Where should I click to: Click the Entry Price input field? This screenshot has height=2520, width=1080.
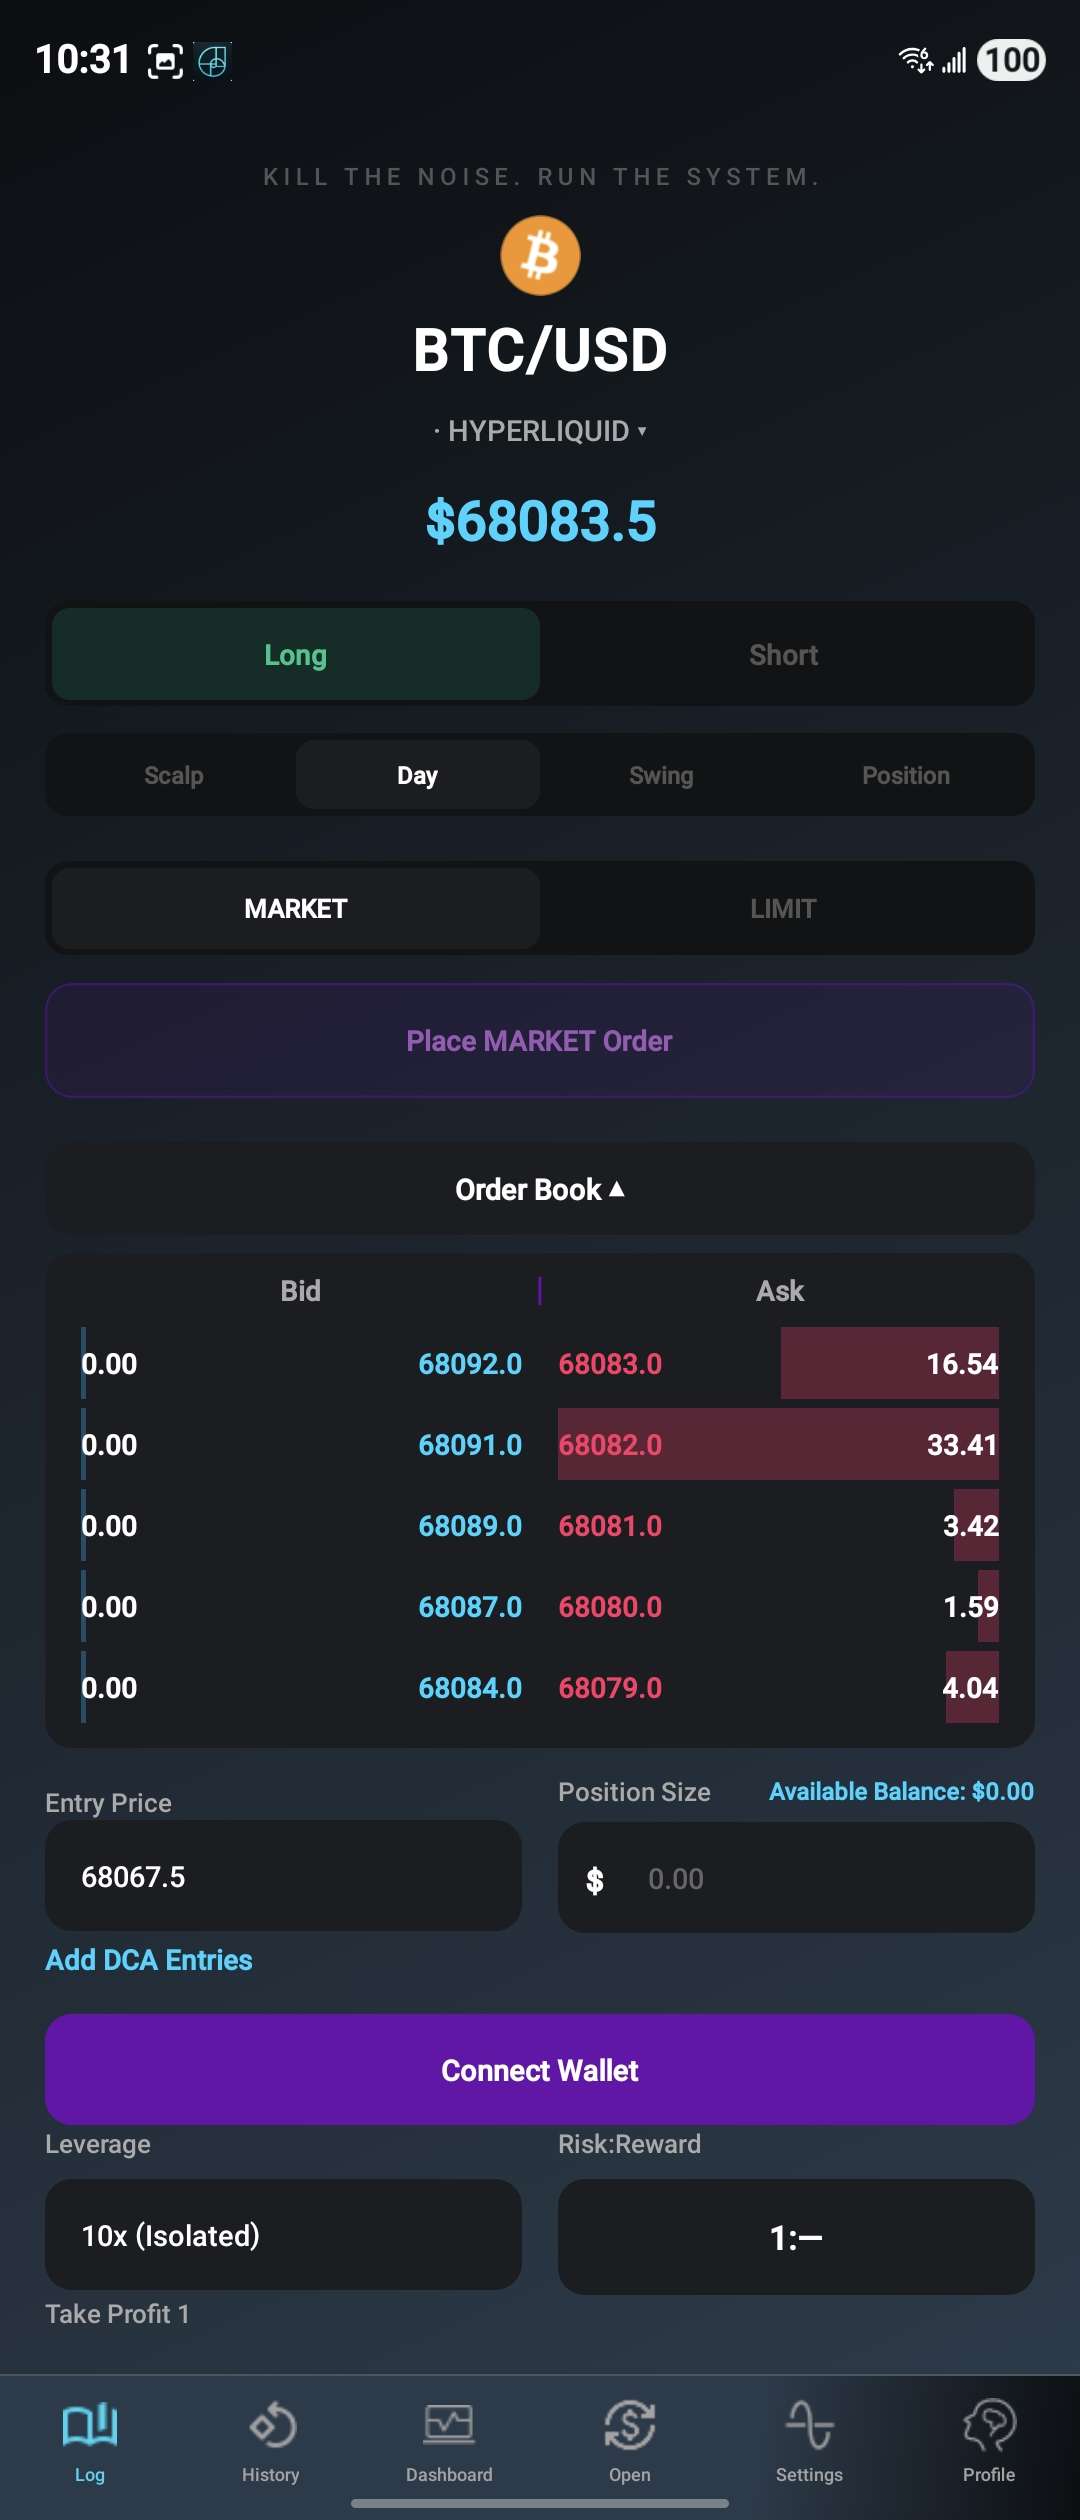[283, 1877]
